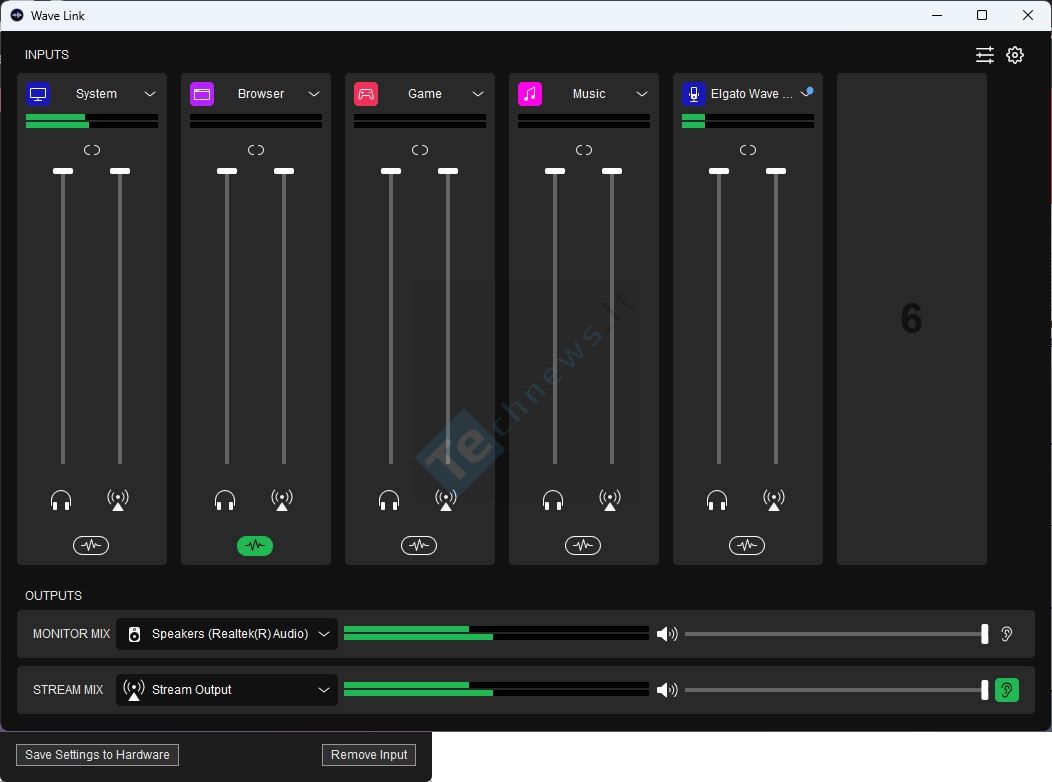Mute Music headphones monitor output
Screen dimensions: 1052x782
pyautogui.click(x=553, y=500)
